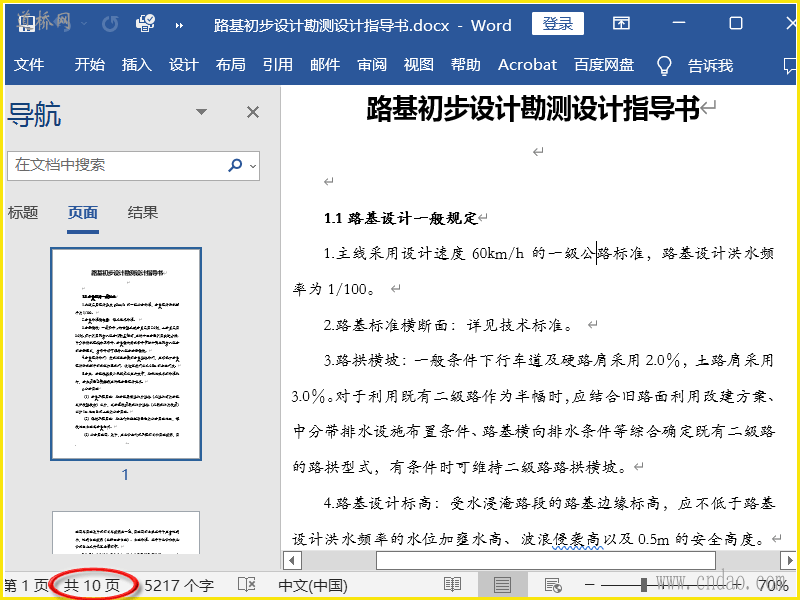Open the 视图 ribbon tab

(419, 65)
